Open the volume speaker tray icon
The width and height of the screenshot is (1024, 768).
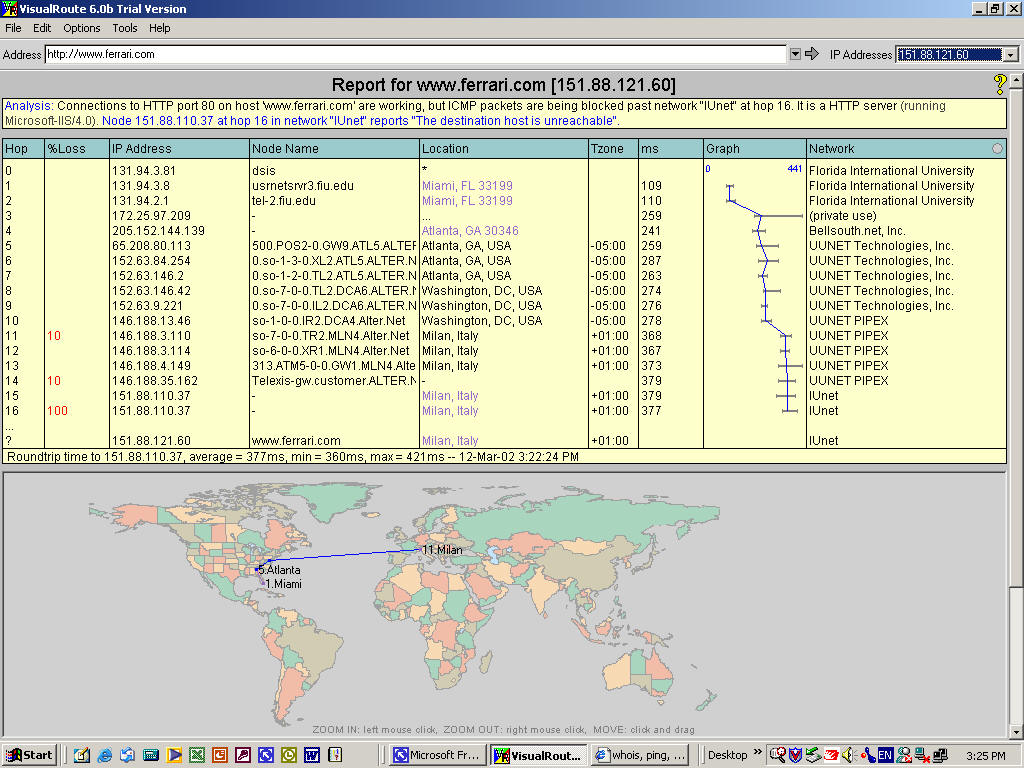pyautogui.click(x=848, y=755)
